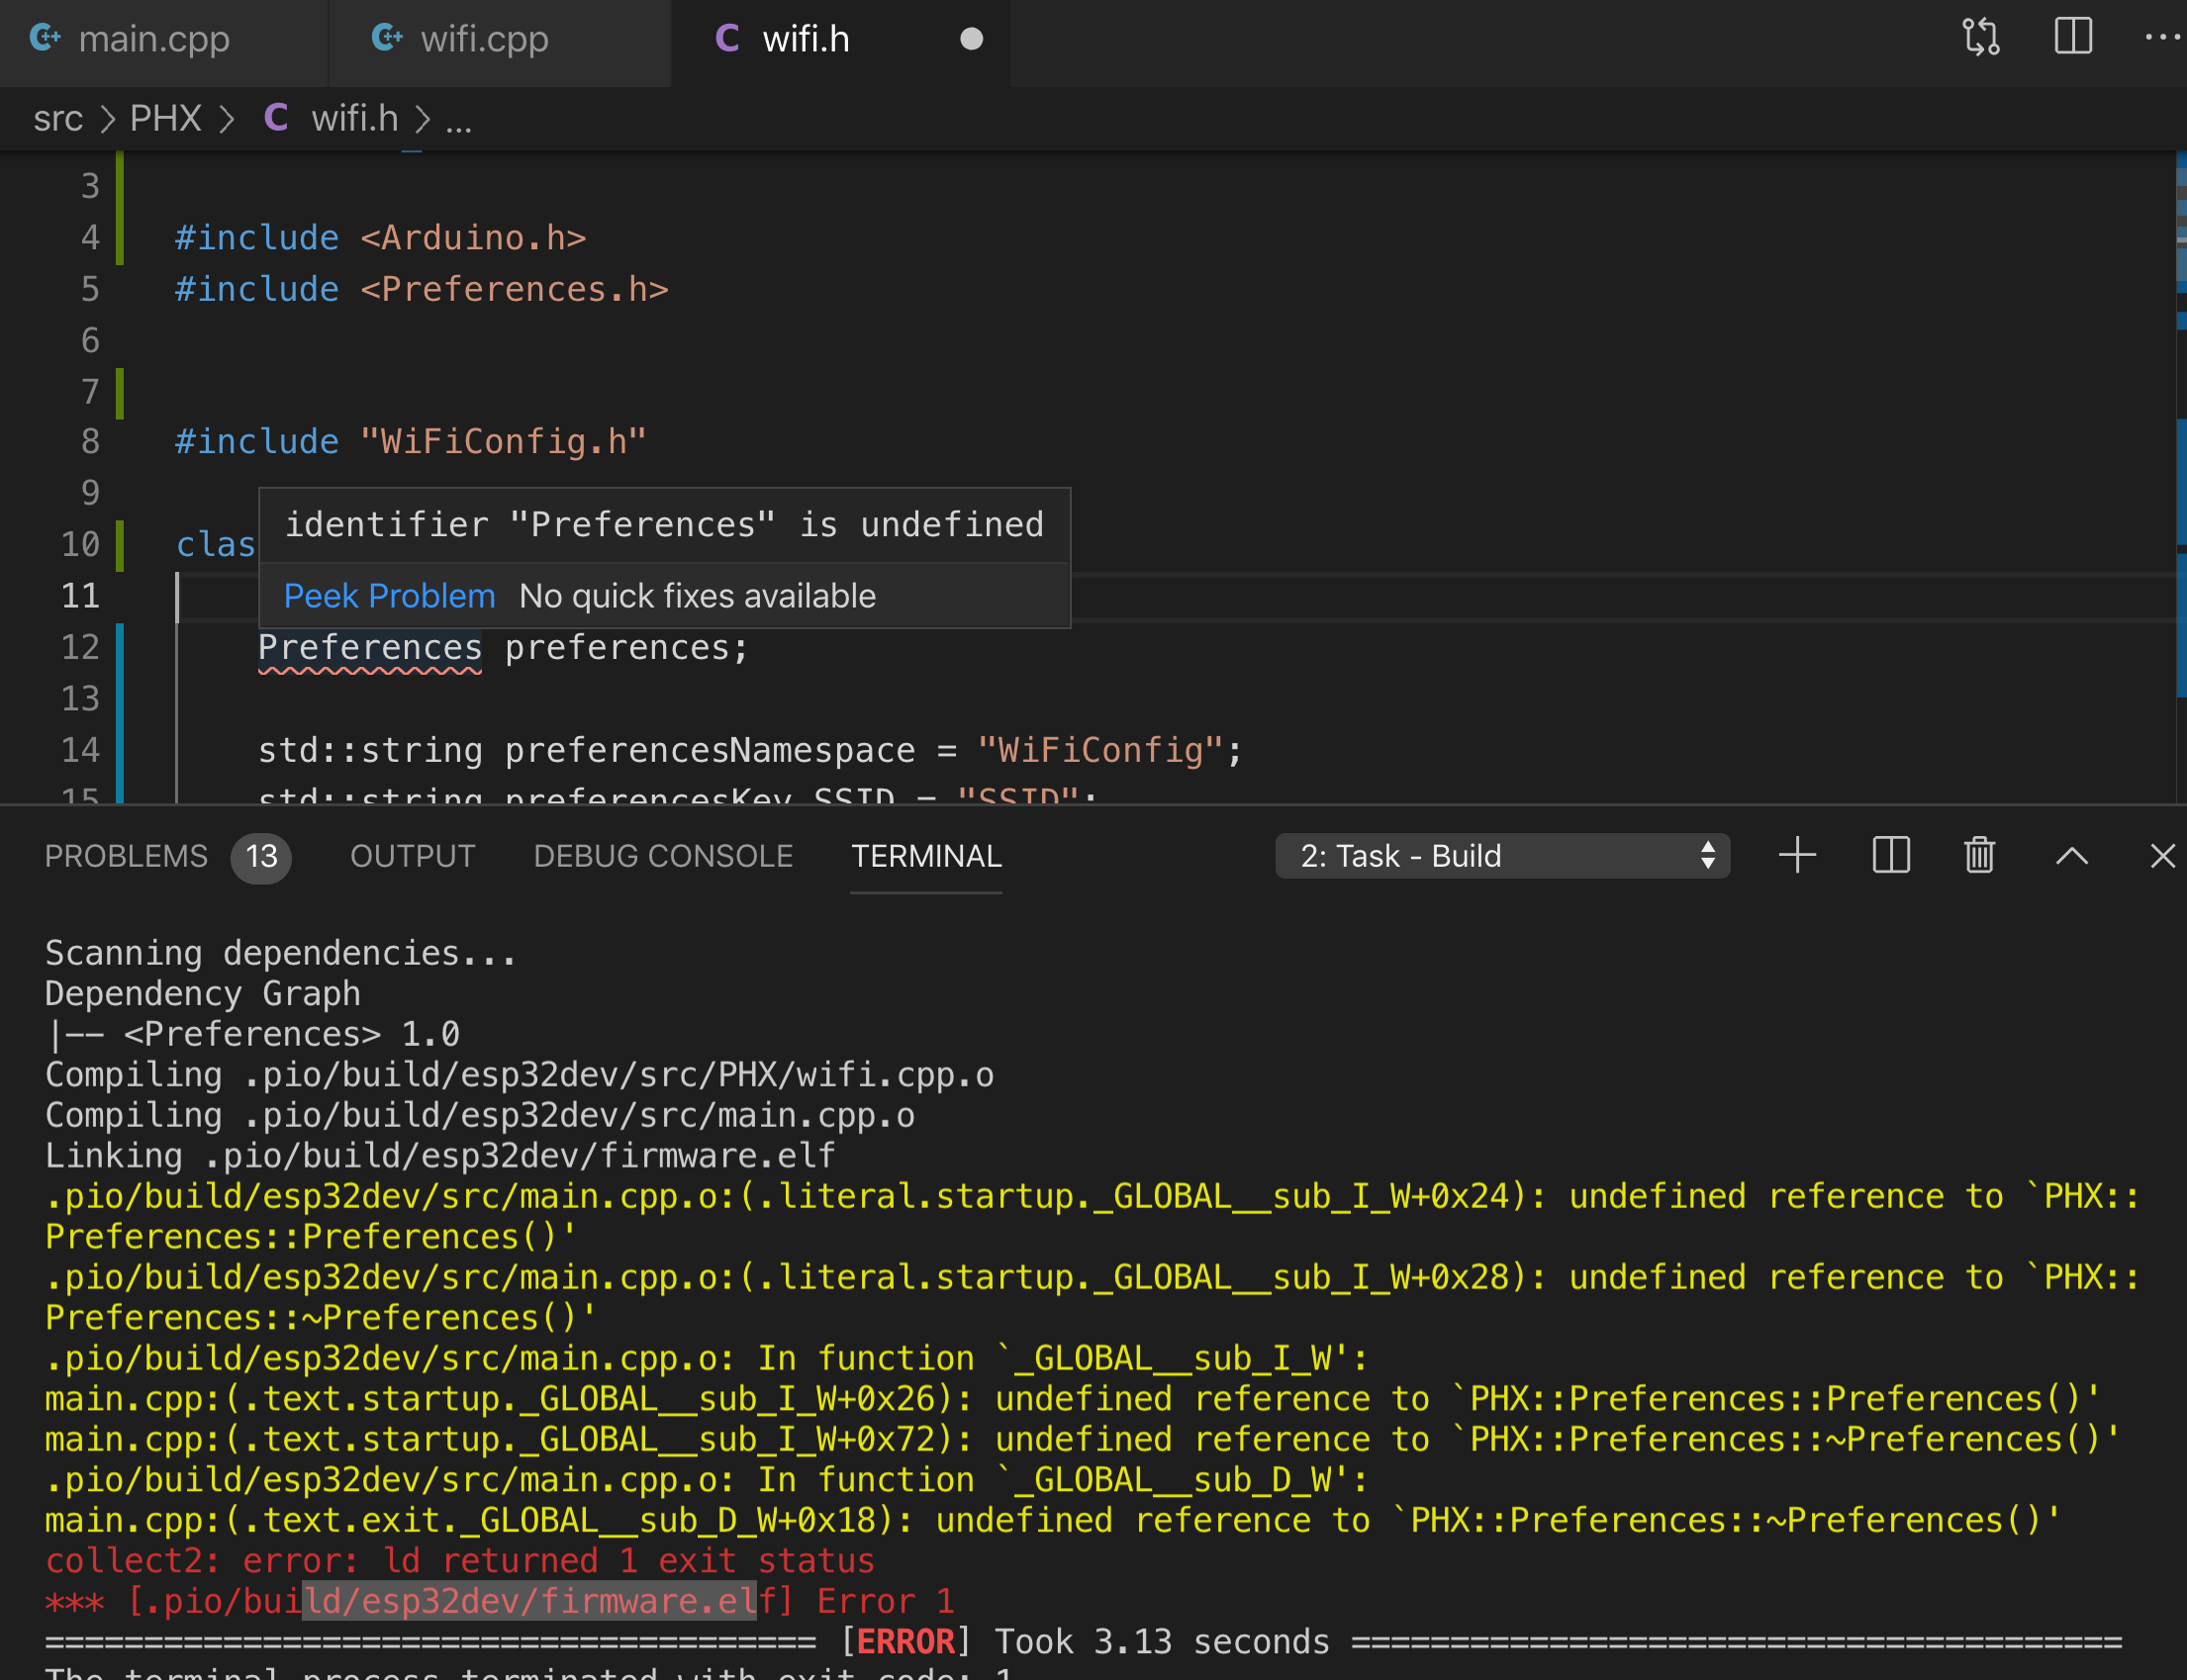This screenshot has width=2187, height=1680.
Task: Click the 'Linking .pio/build/esp32dev/firmware.elf' terminal line
Action: [x=440, y=1156]
